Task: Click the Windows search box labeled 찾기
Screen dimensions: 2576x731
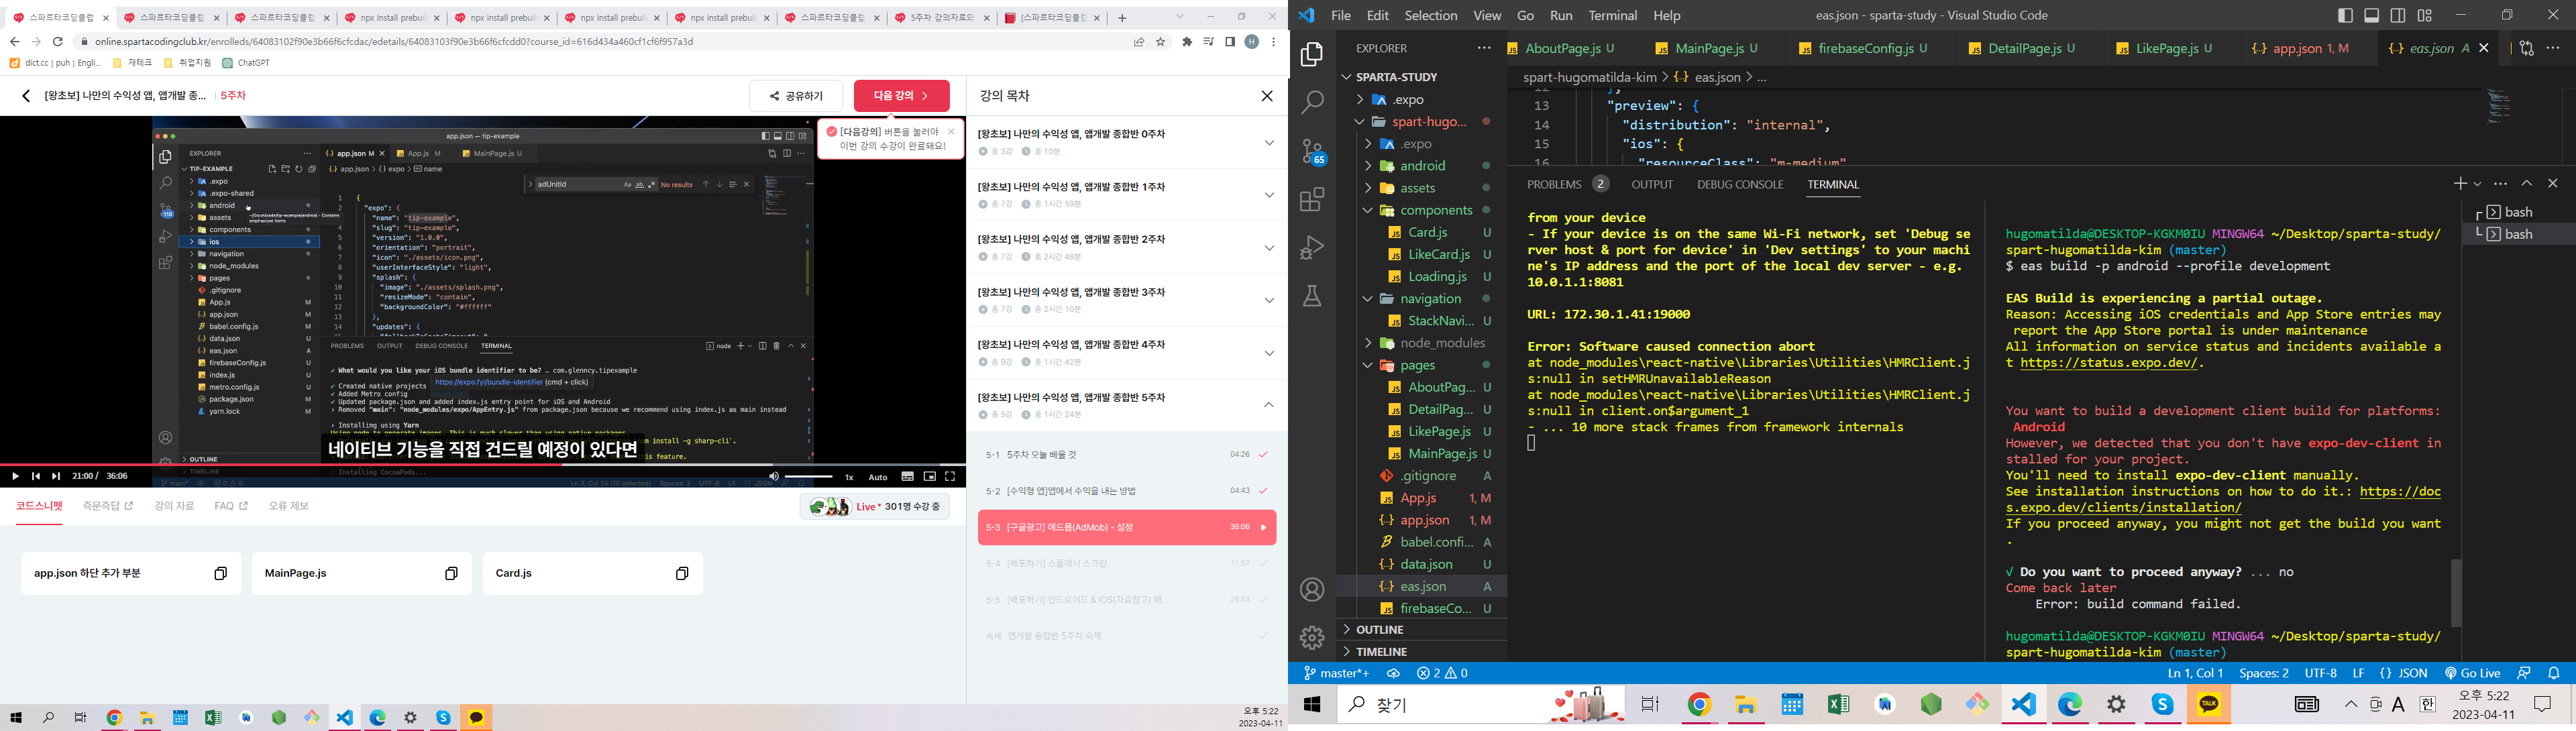Action: tap(1482, 705)
